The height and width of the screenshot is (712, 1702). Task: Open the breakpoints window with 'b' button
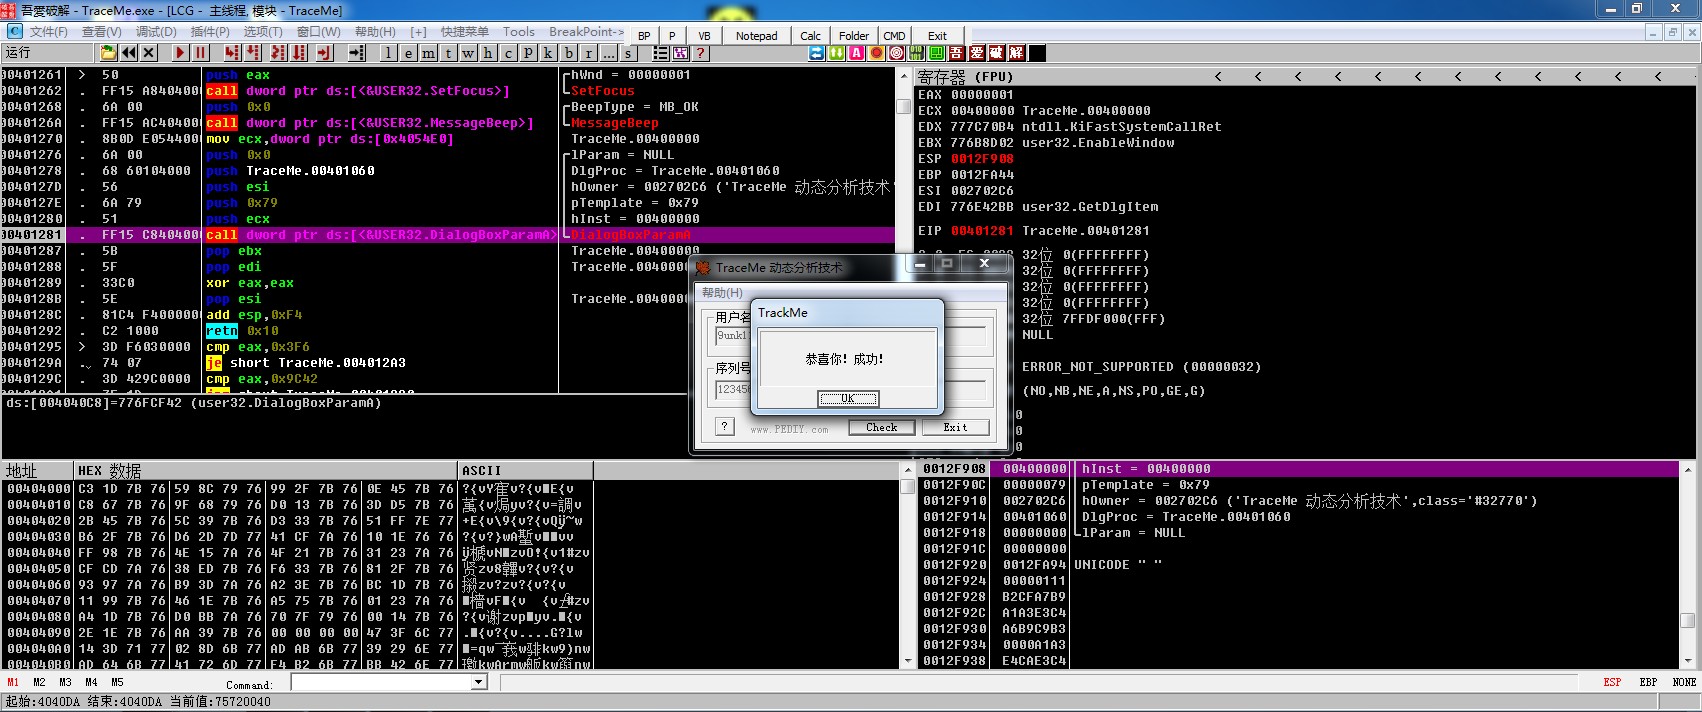(569, 53)
